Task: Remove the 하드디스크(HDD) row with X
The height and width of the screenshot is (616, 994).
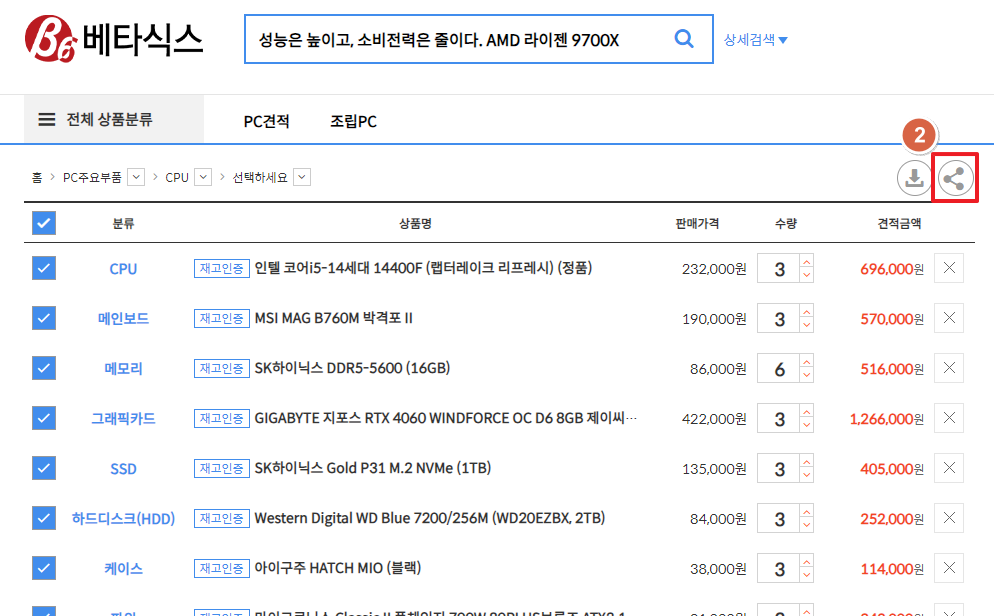Action: coord(949,518)
